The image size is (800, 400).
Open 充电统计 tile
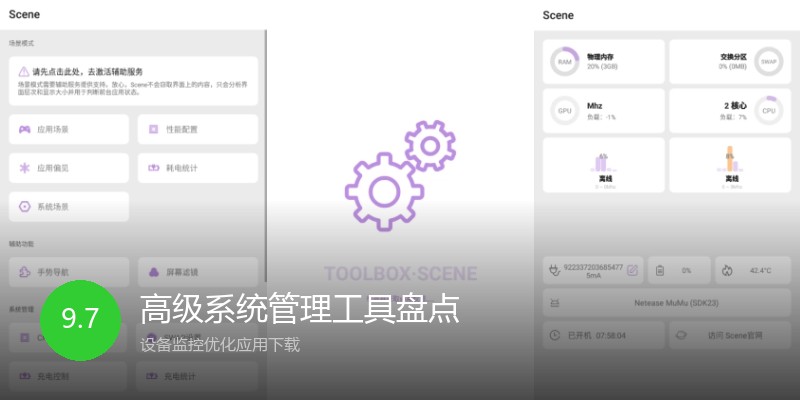pyautogui.click(x=197, y=377)
